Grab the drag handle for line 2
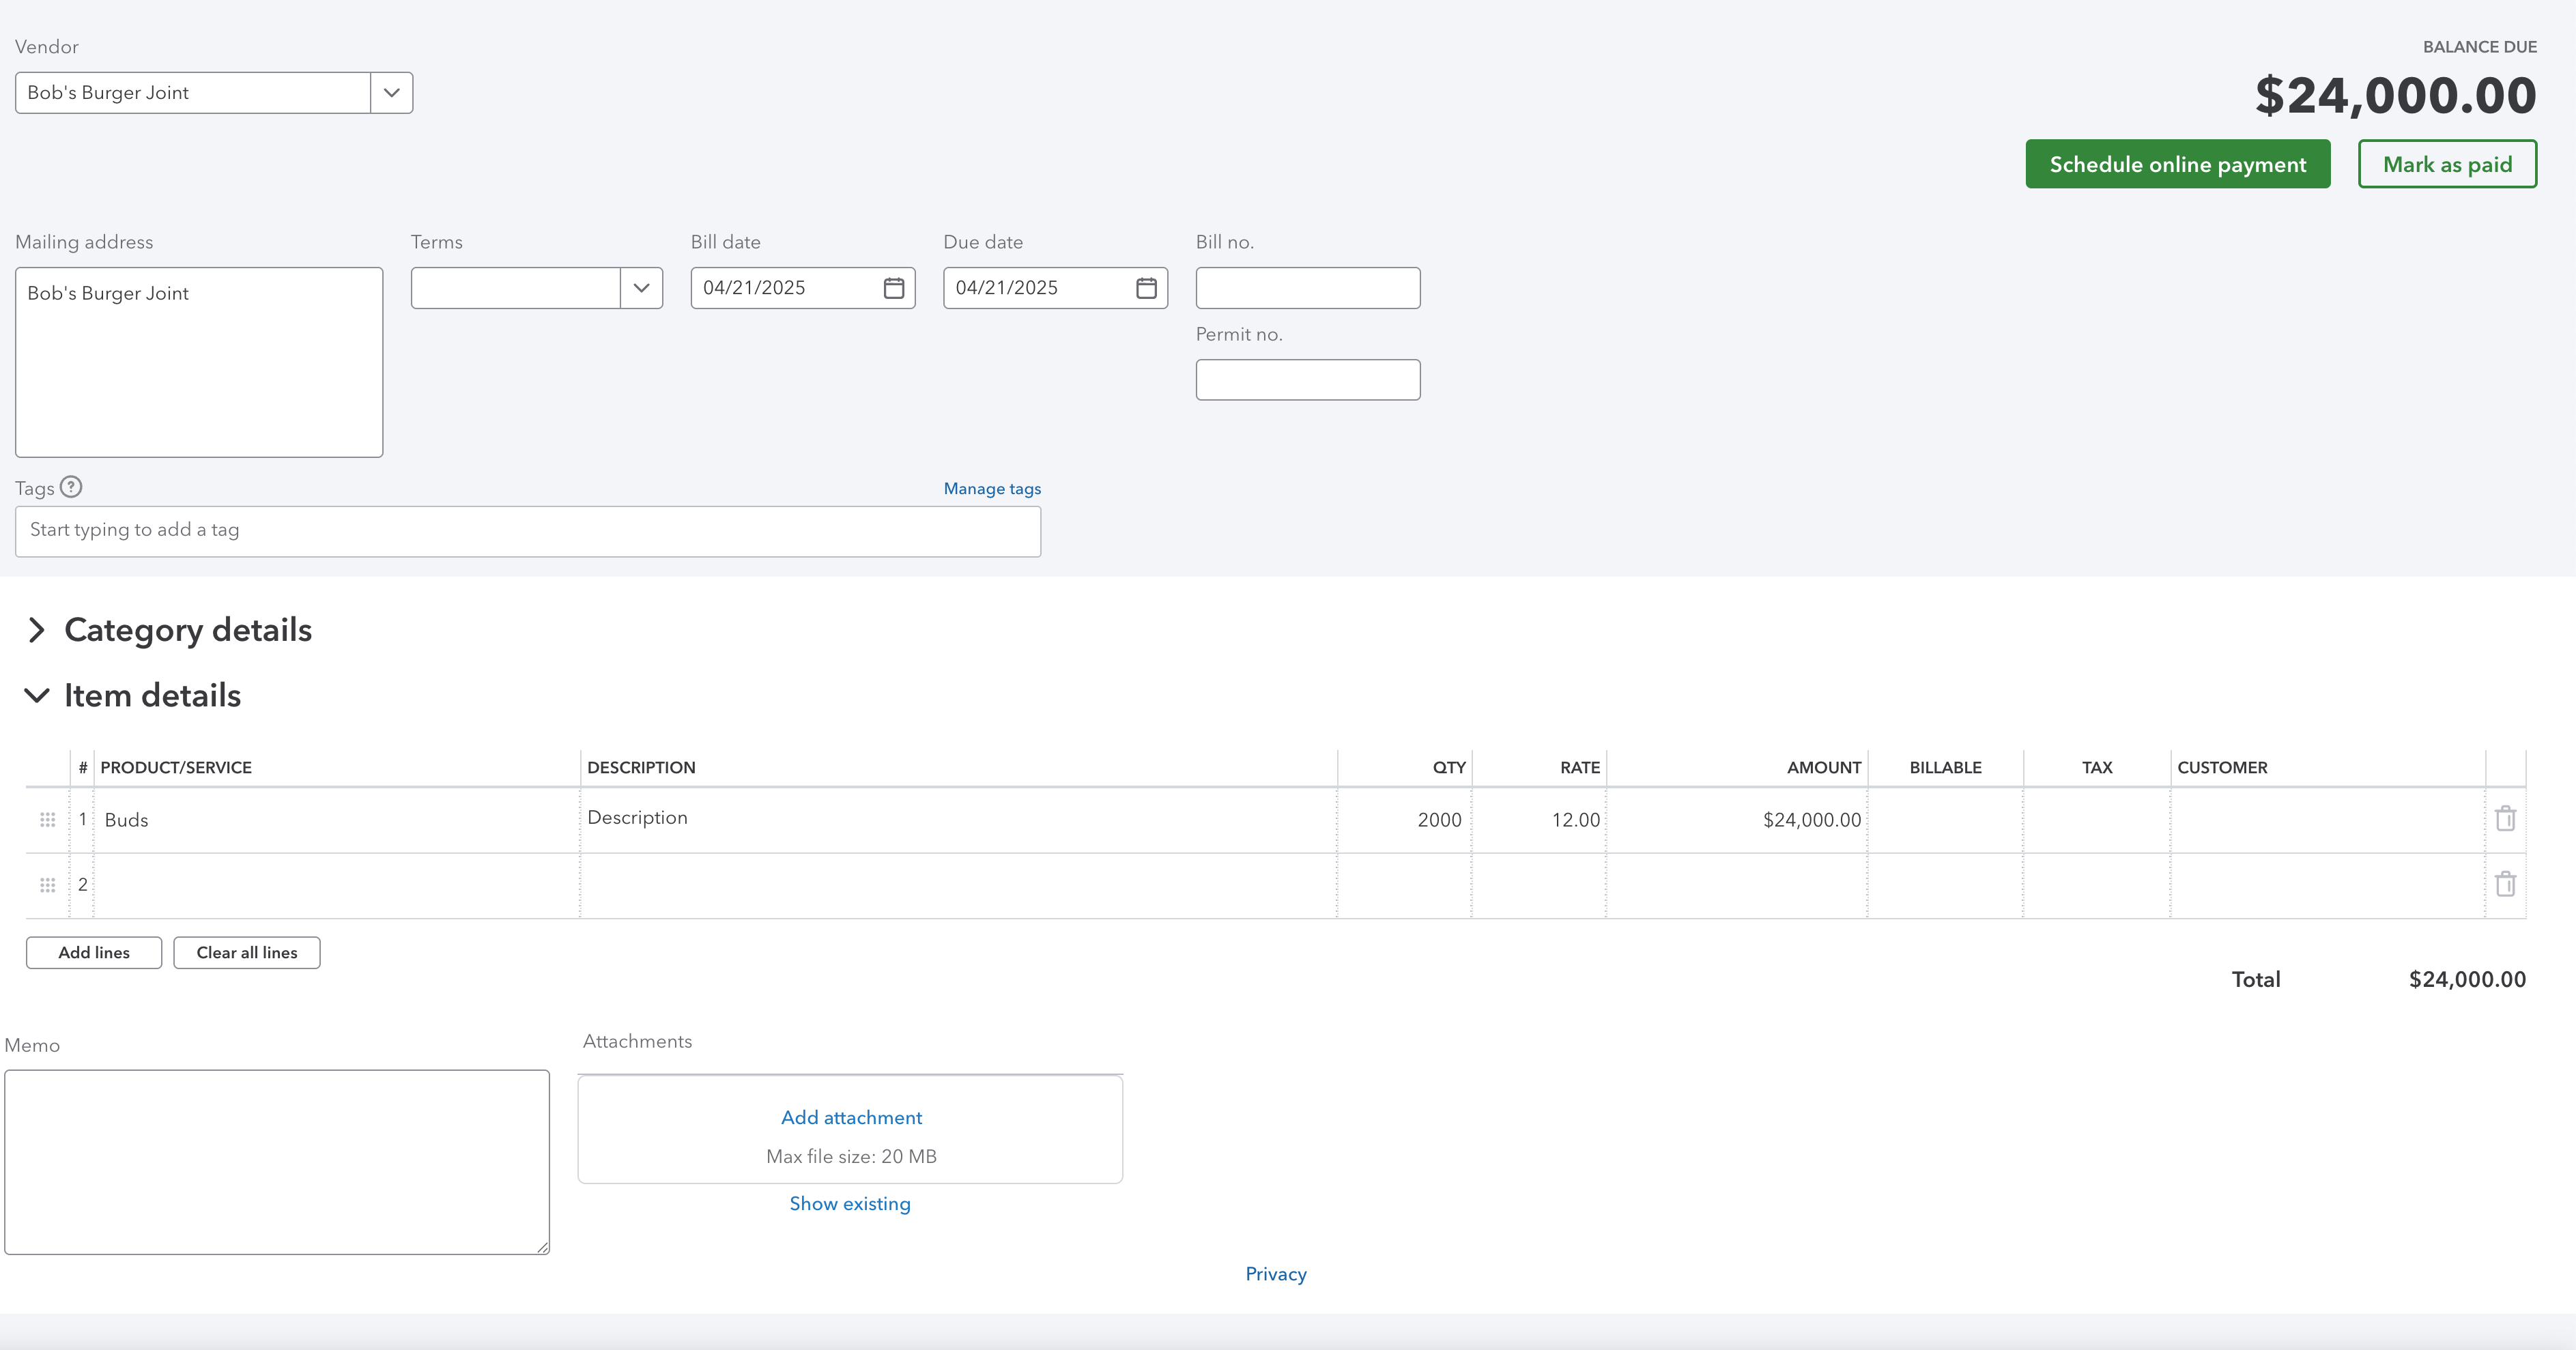Screen dimensions: 2576x1350 point(47,885)
